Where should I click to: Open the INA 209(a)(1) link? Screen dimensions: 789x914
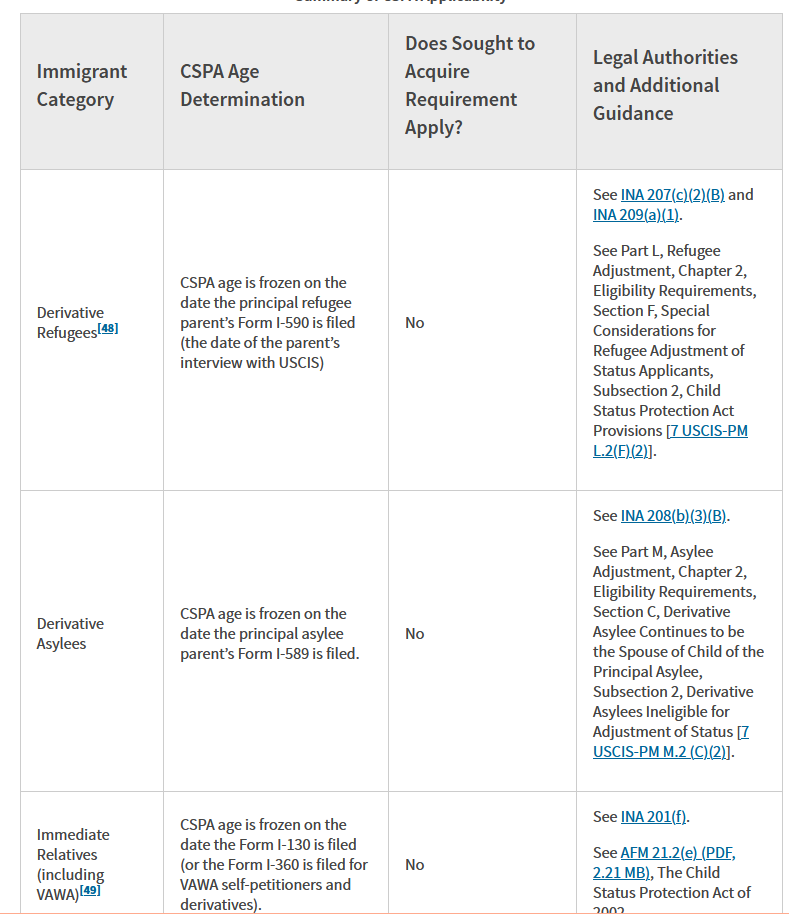click(636, 215)
